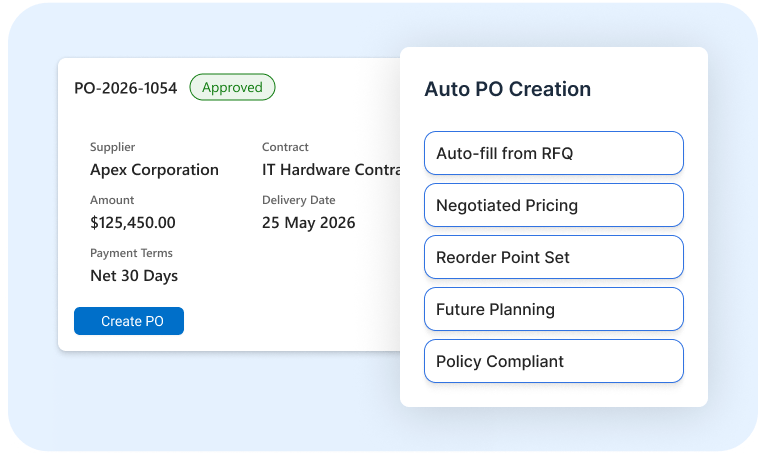
Task: Select the $125,450.00 amount value
Action: (133, 222)
